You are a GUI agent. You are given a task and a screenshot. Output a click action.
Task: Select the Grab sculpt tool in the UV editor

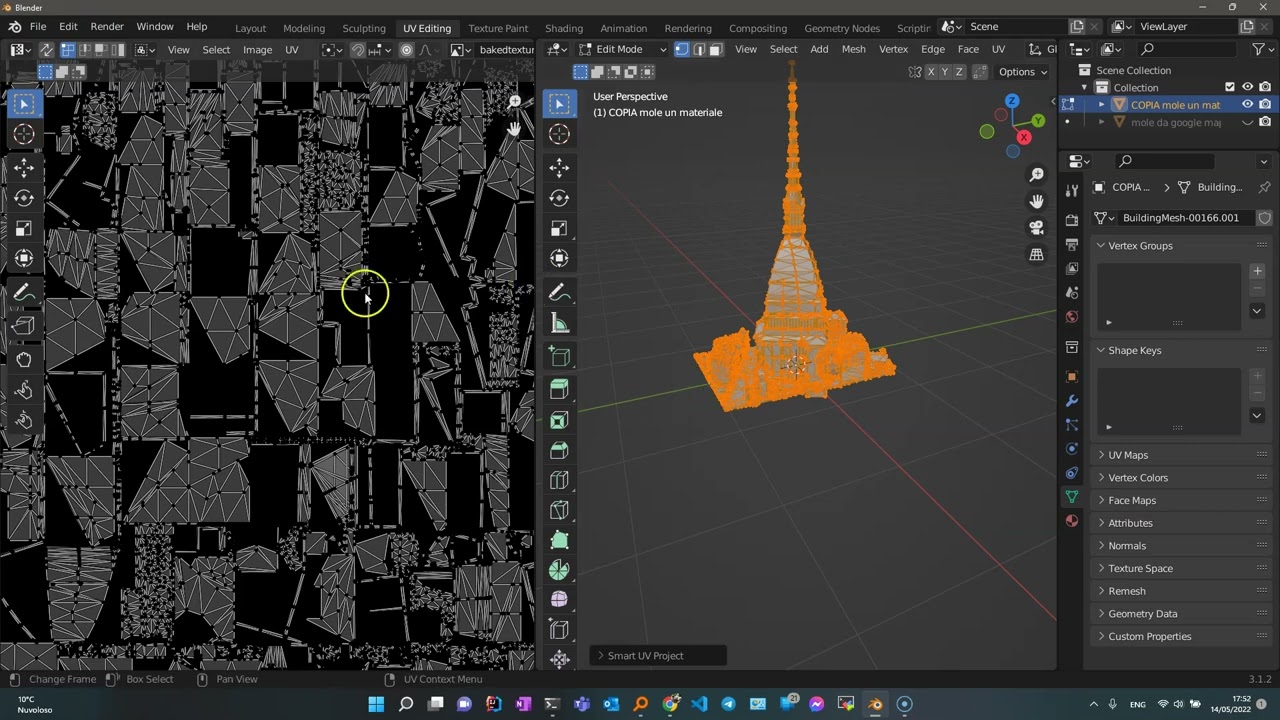point(24,360)
